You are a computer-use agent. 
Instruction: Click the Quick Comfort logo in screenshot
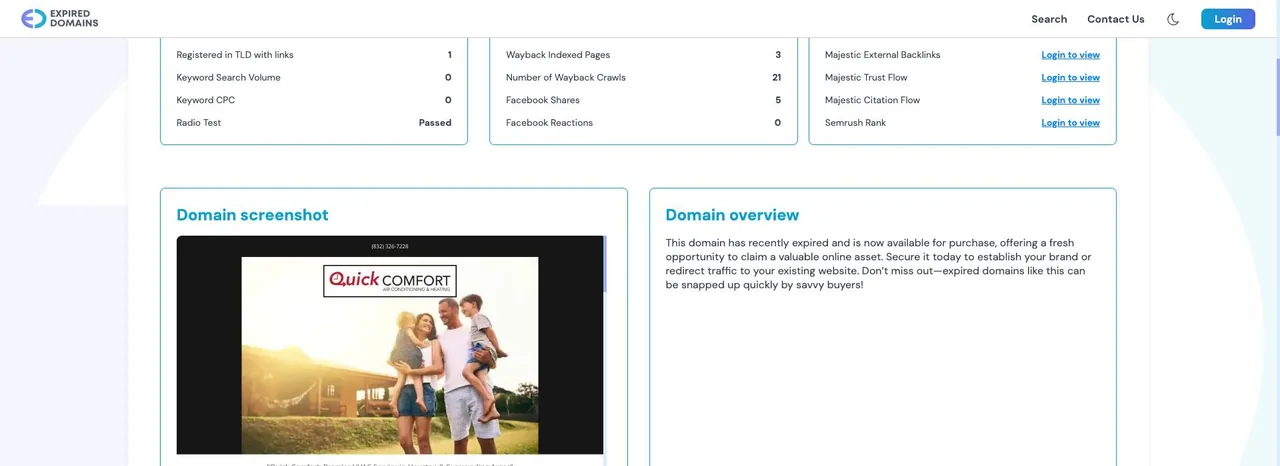[390, 281]
